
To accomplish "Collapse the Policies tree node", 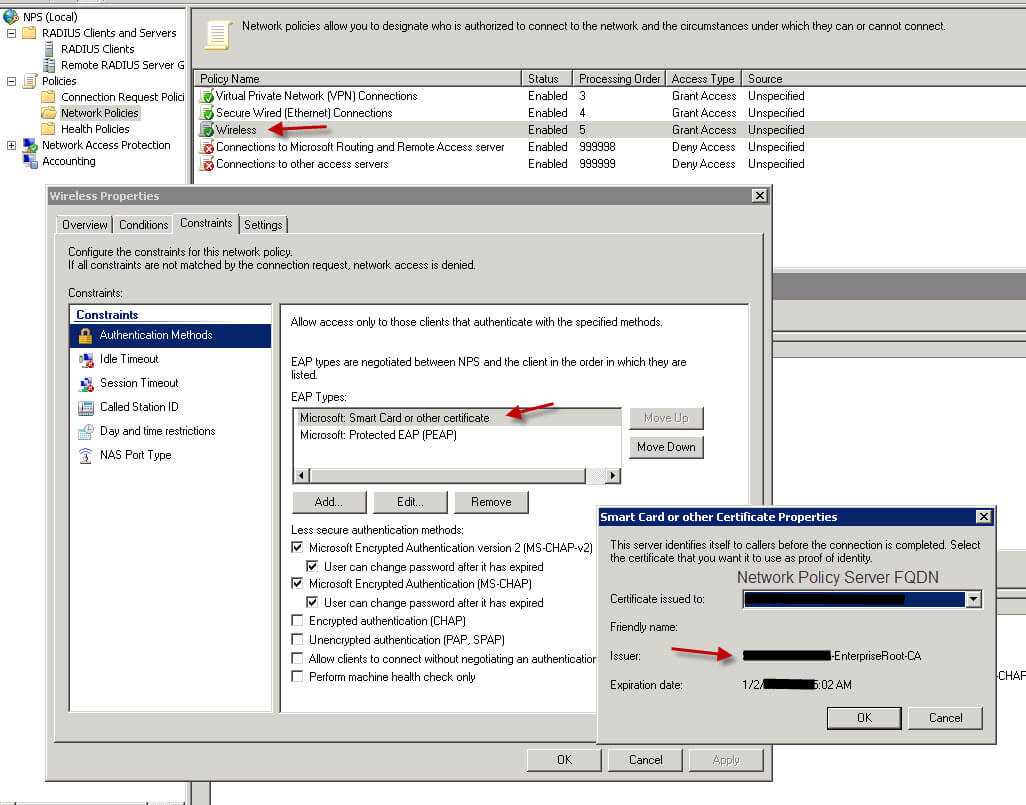I will 11,81.
